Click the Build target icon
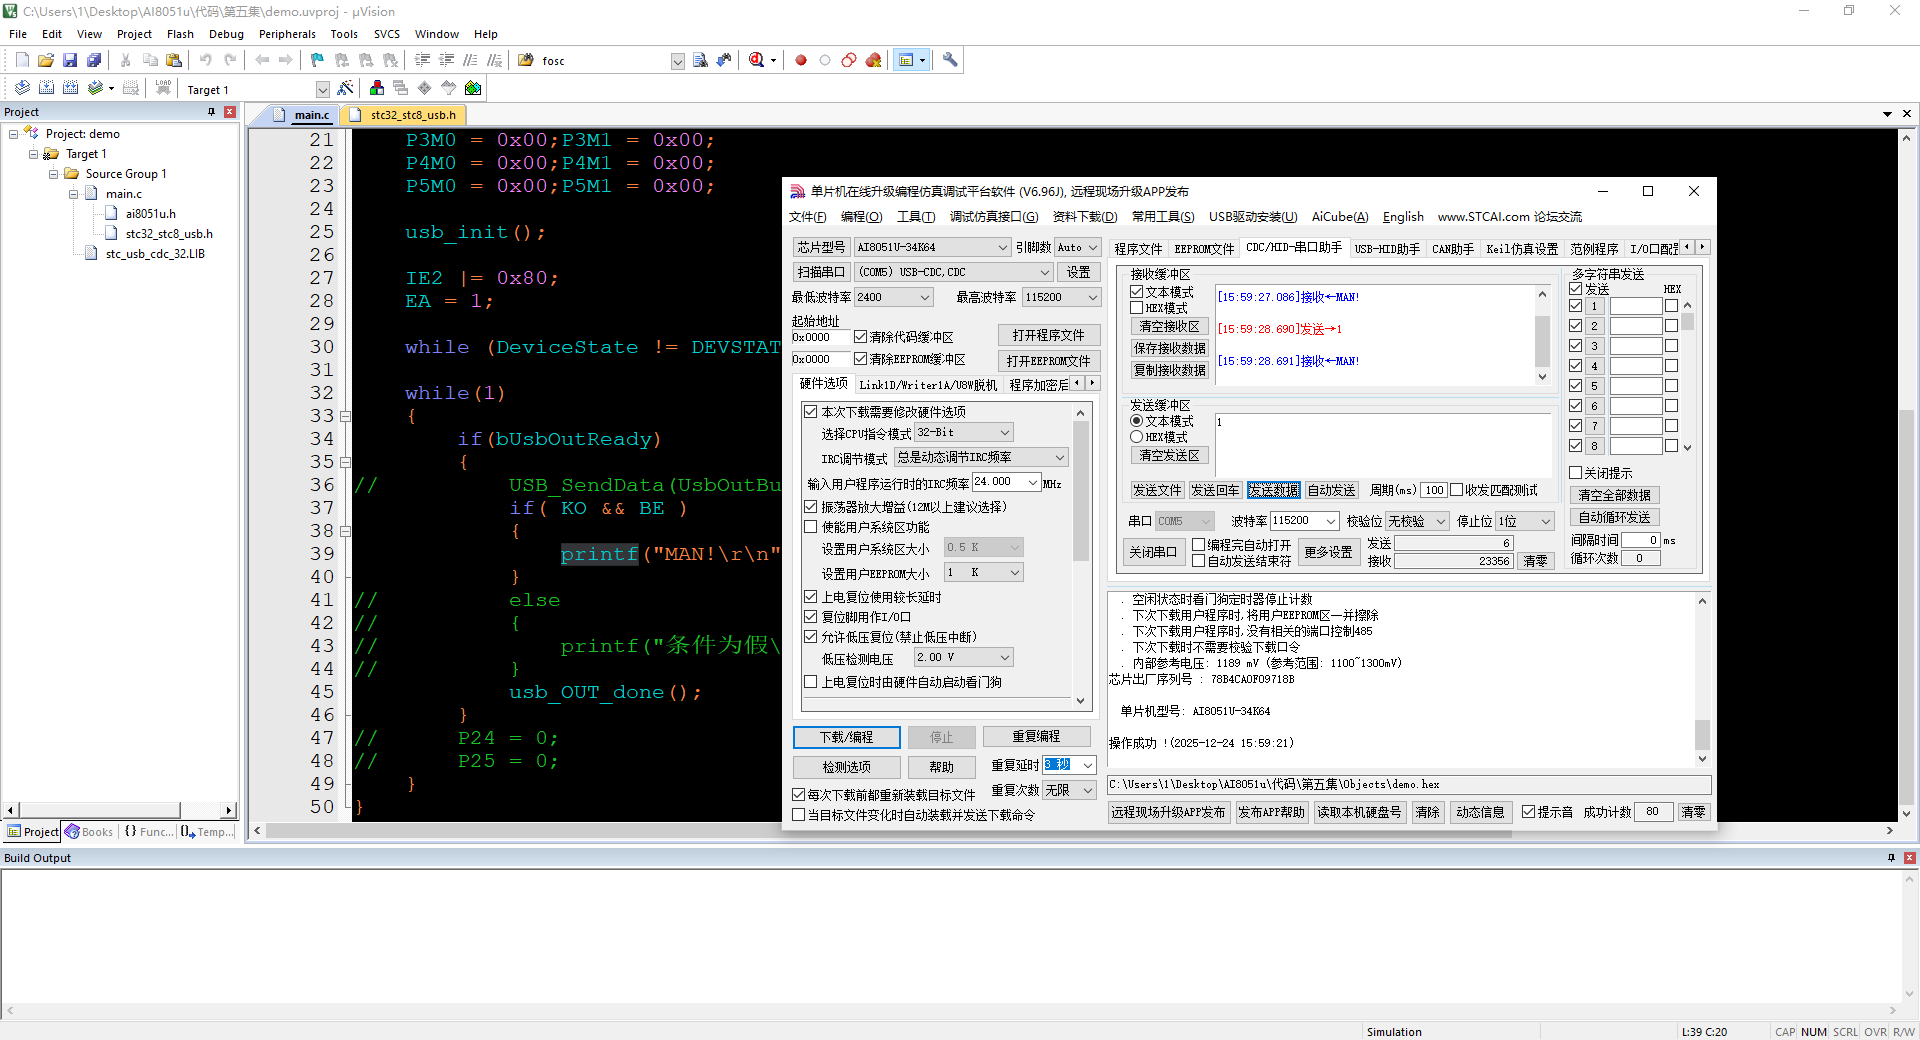Image resolution: width=1920 pixels, height=1040 pixels. point(46,88)
